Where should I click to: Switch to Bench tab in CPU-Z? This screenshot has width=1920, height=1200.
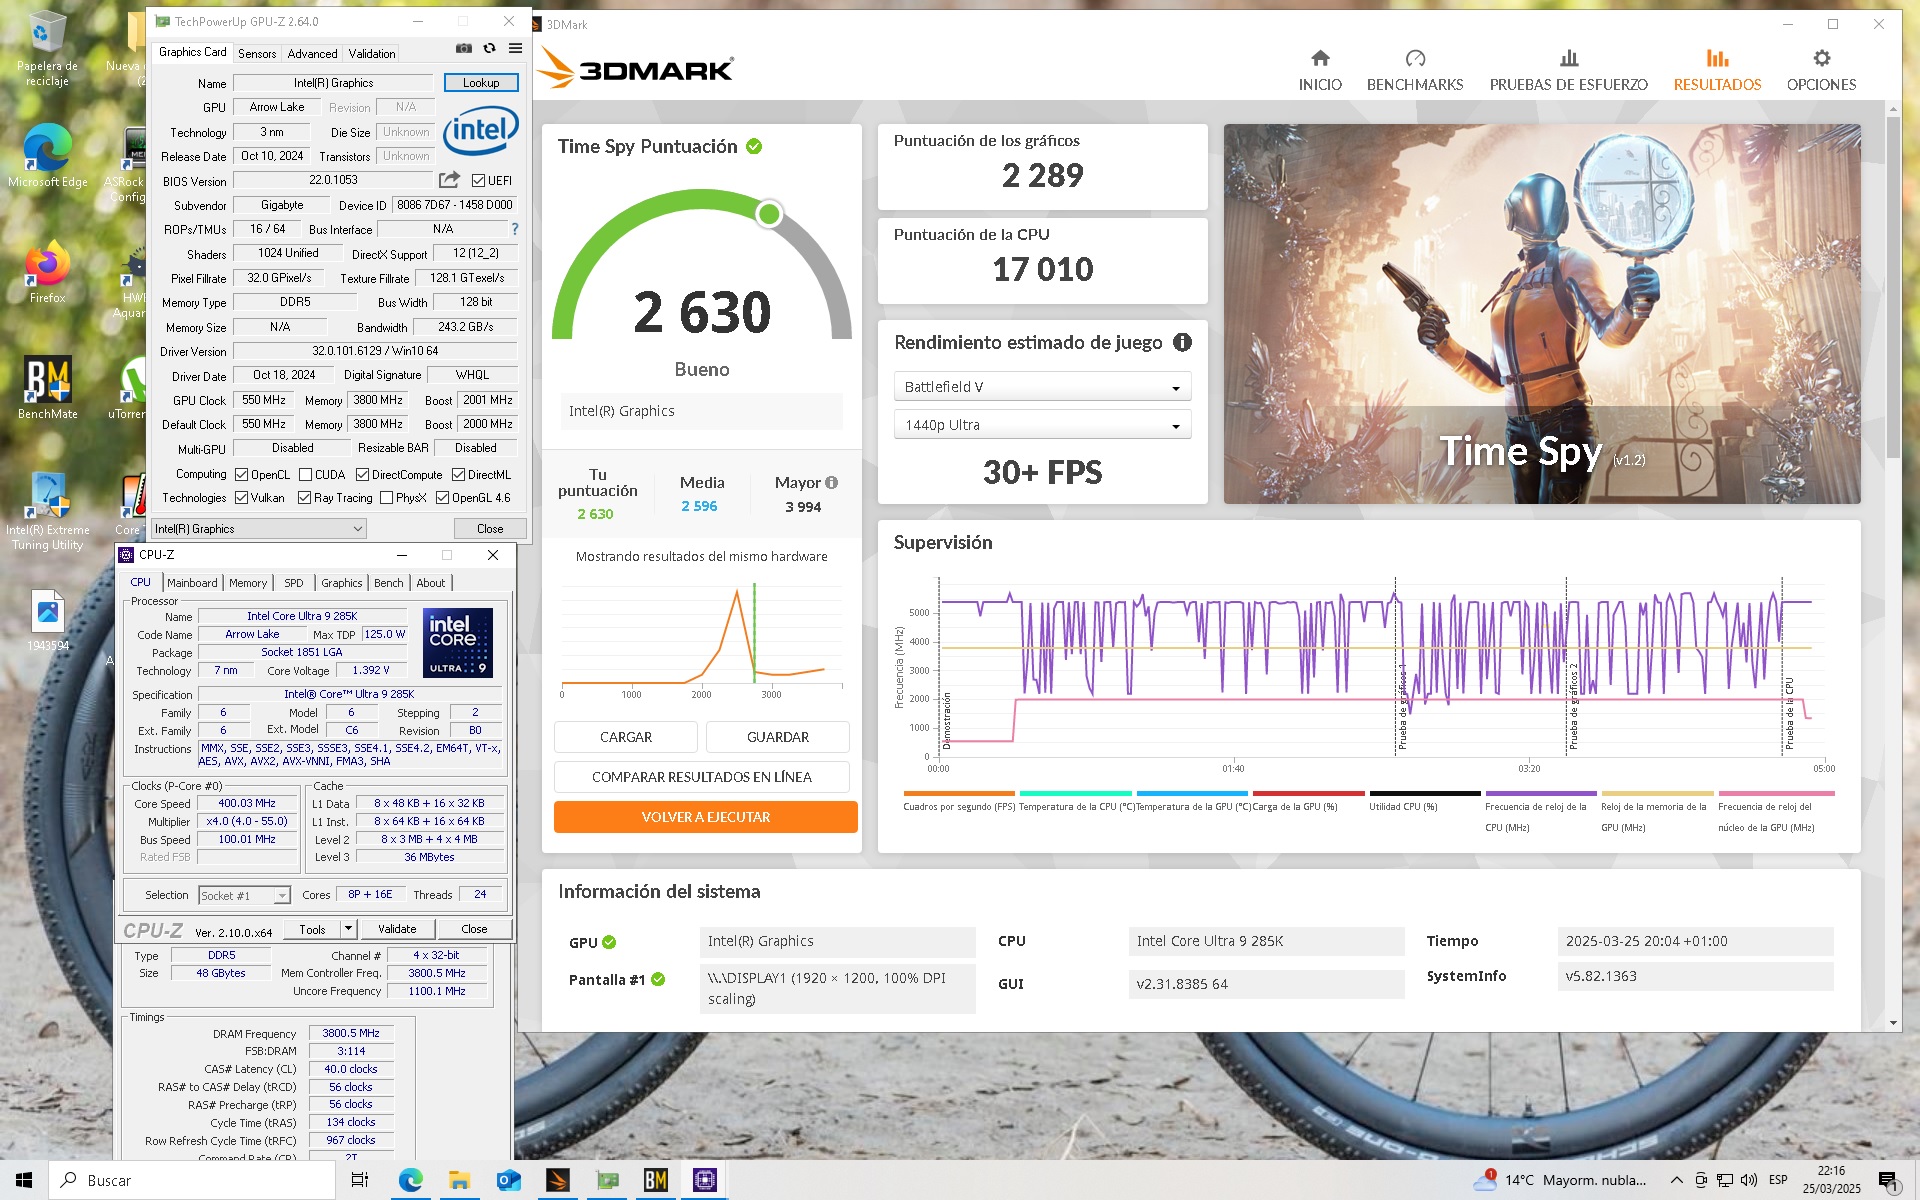coord(388,583)
